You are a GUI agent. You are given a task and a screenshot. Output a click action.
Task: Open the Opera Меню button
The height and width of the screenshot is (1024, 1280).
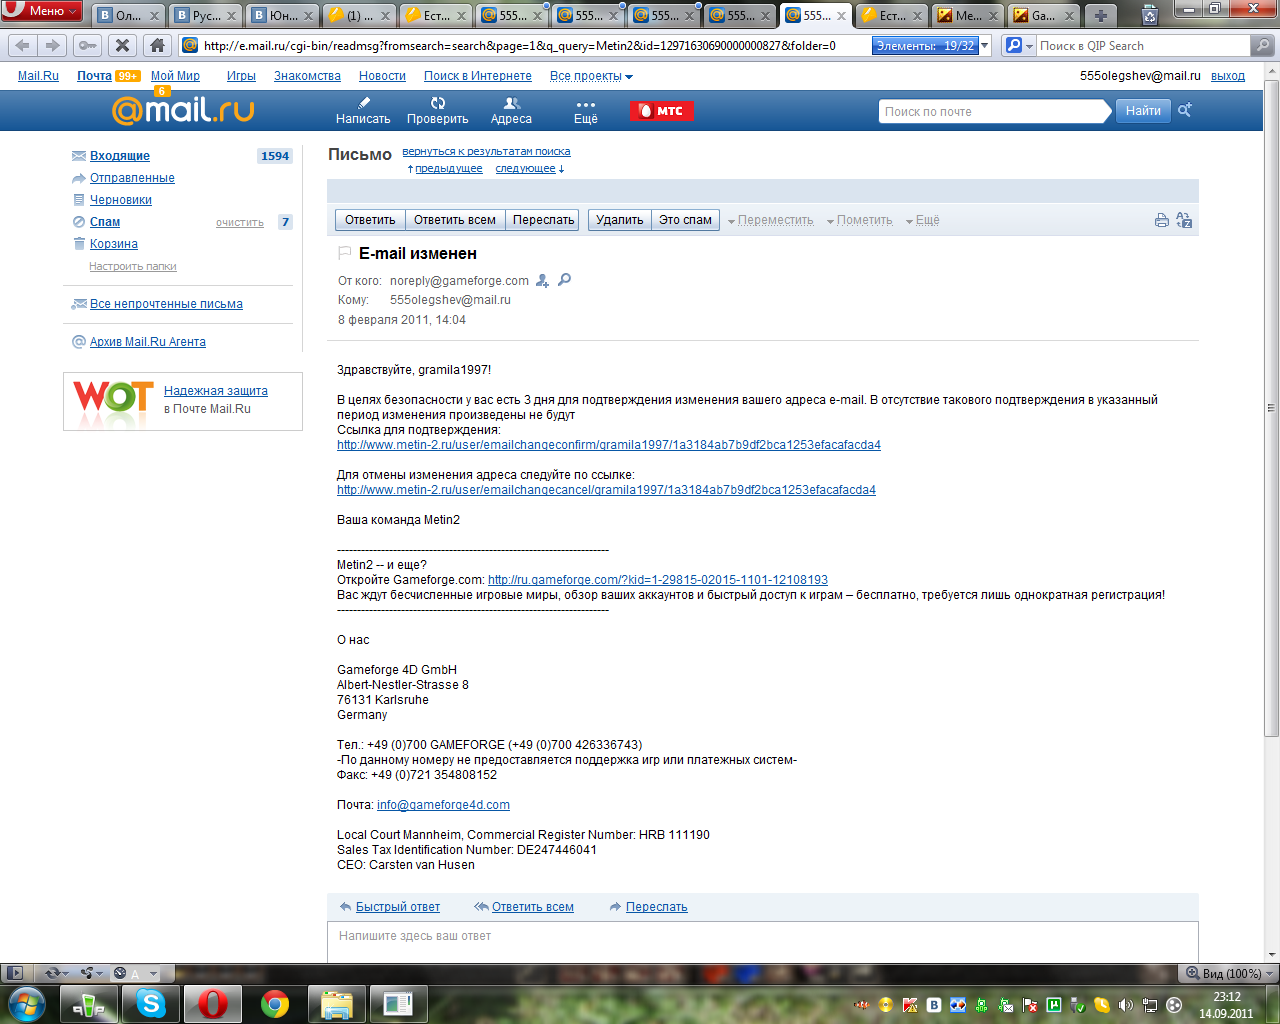(x=41, y=11)
